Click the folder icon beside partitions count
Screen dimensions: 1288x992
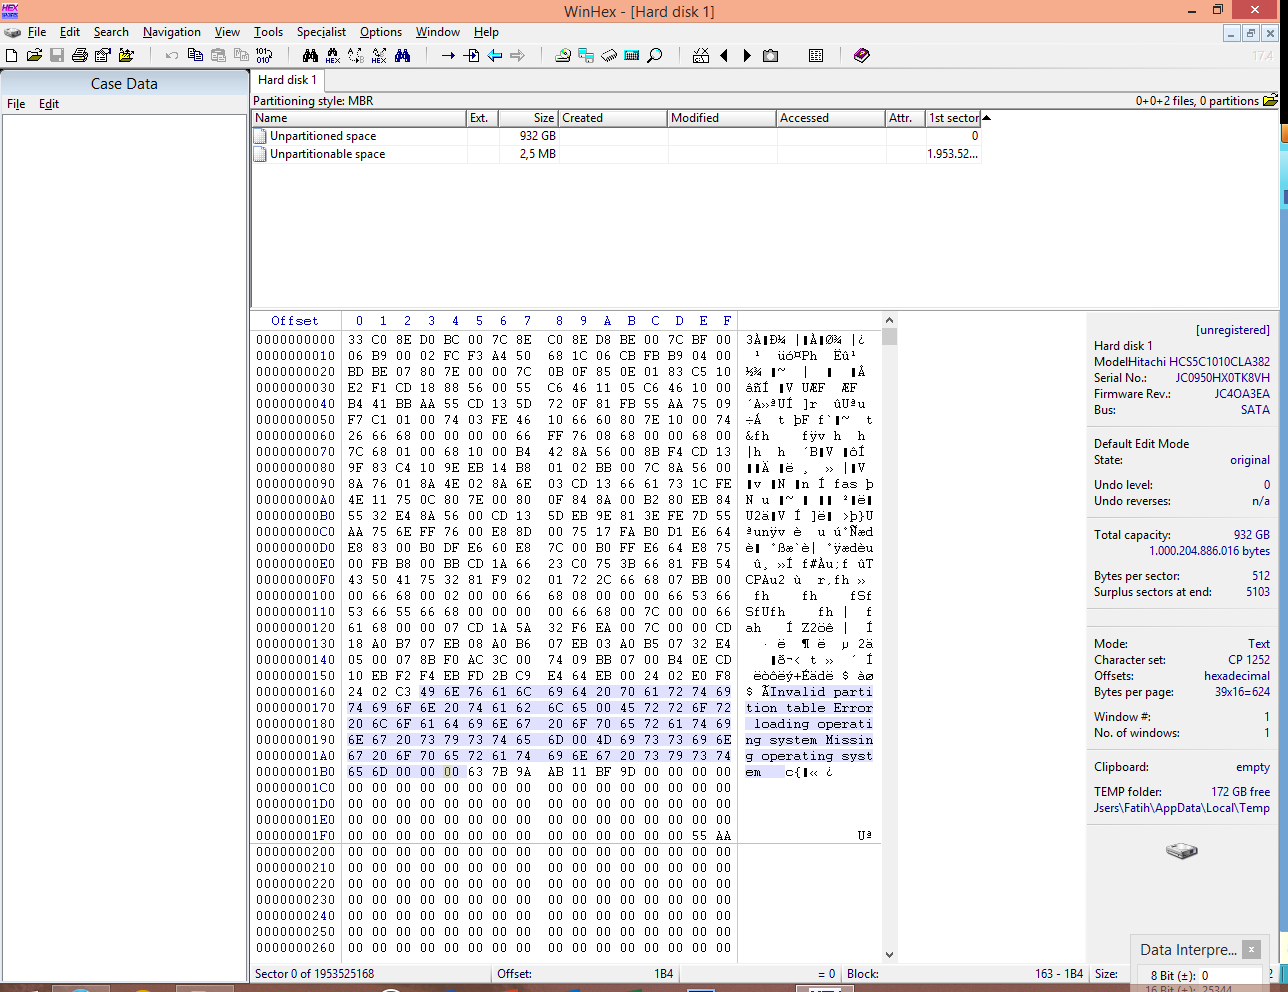coord(1270,100)
